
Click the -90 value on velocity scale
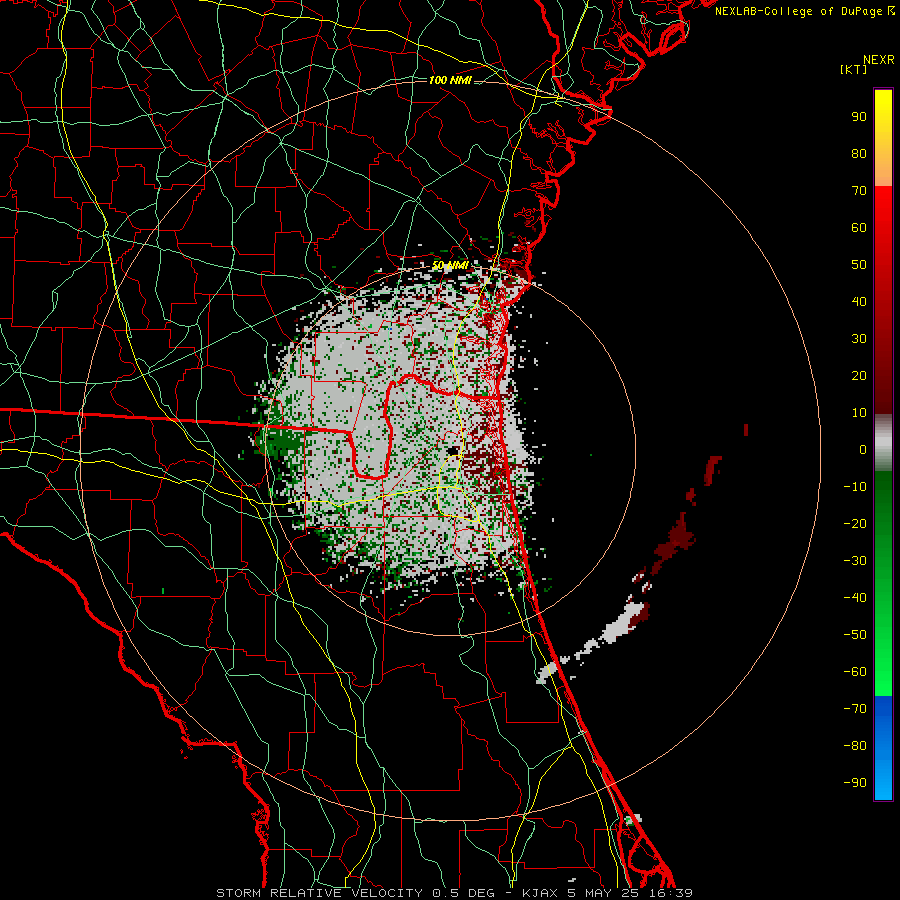pyautogui.click(x=855, y=782)
